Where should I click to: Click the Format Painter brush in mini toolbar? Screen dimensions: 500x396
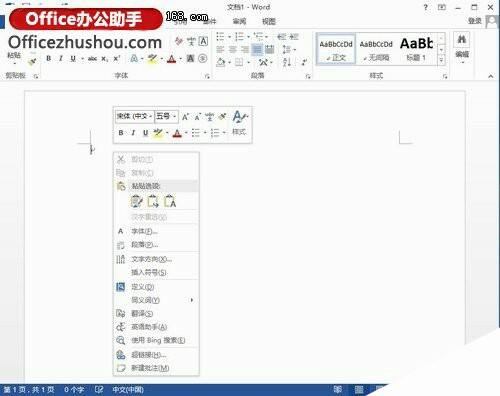click(x=222, y=116)
